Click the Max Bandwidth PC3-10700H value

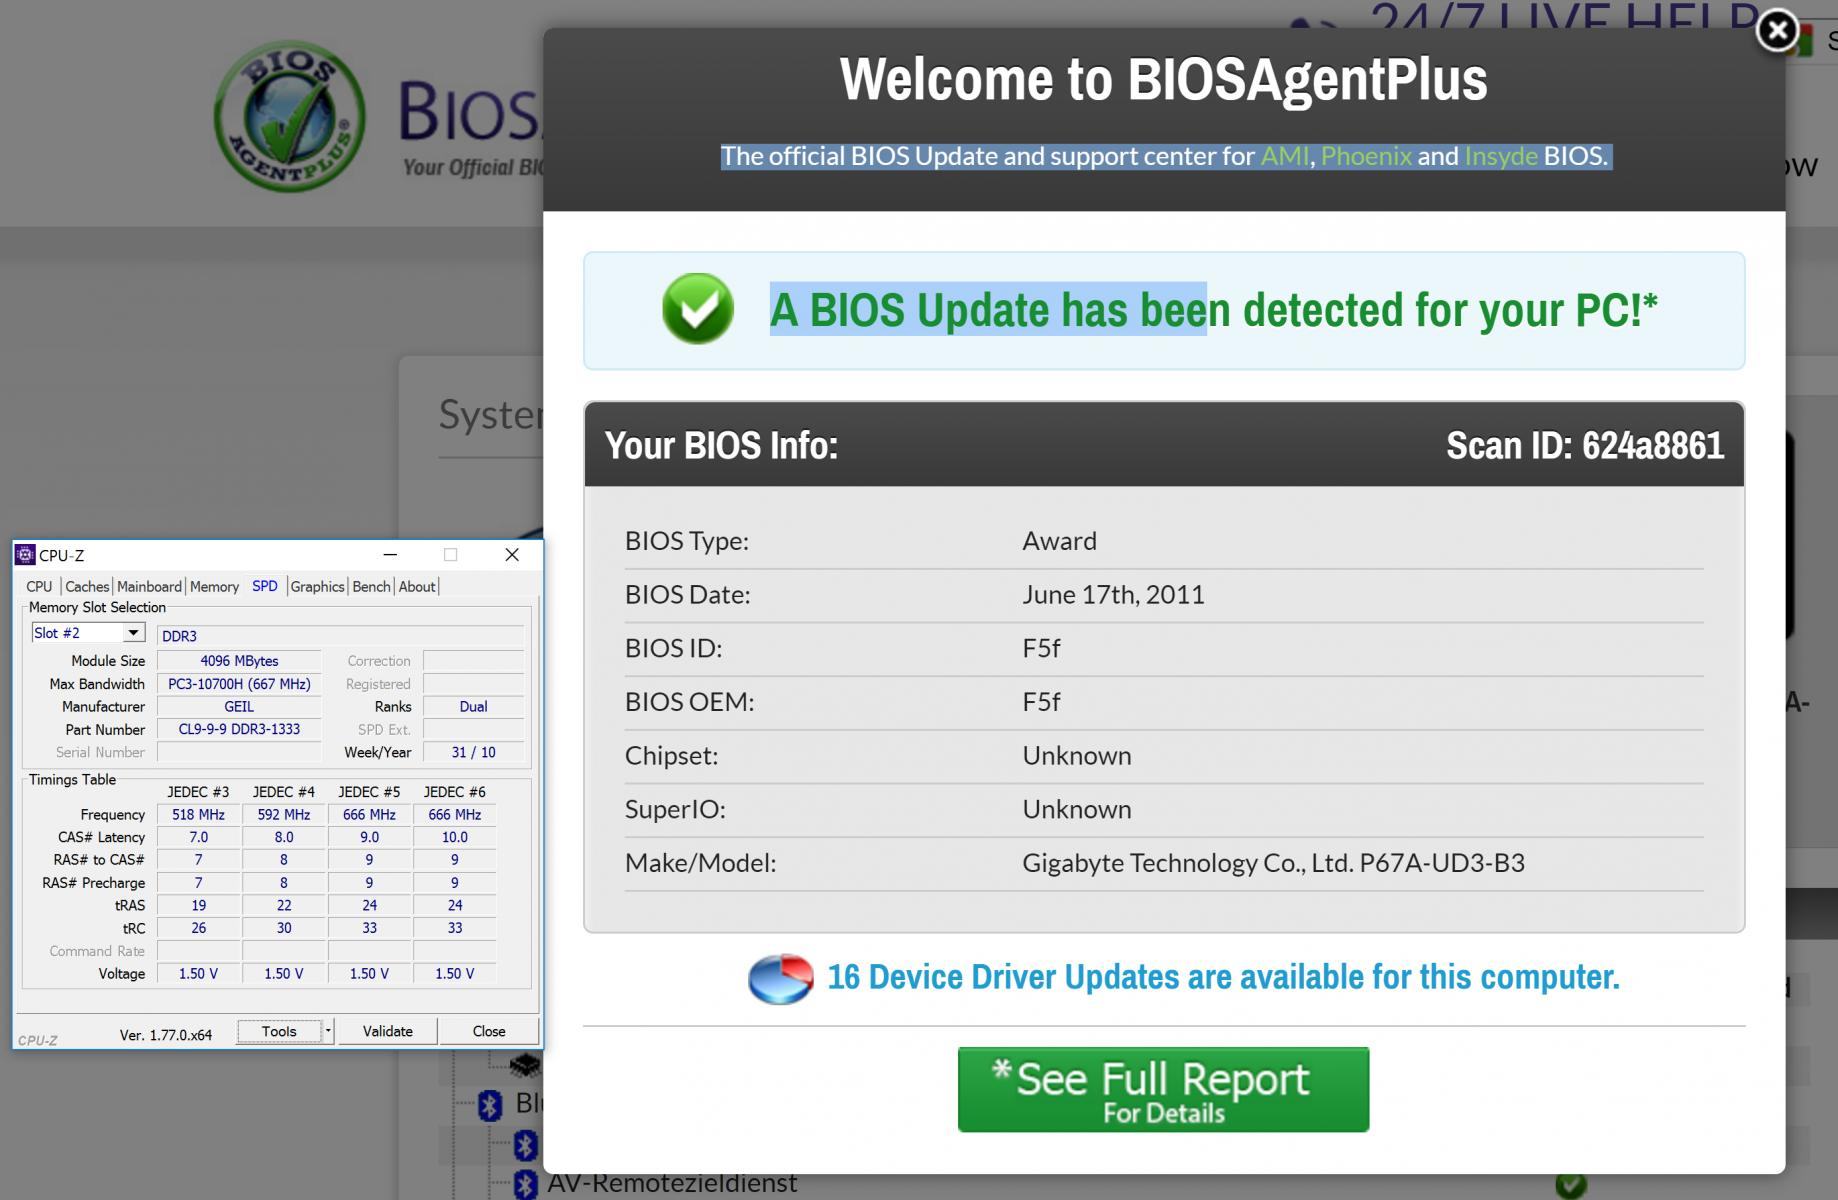[x=239, y=684]
